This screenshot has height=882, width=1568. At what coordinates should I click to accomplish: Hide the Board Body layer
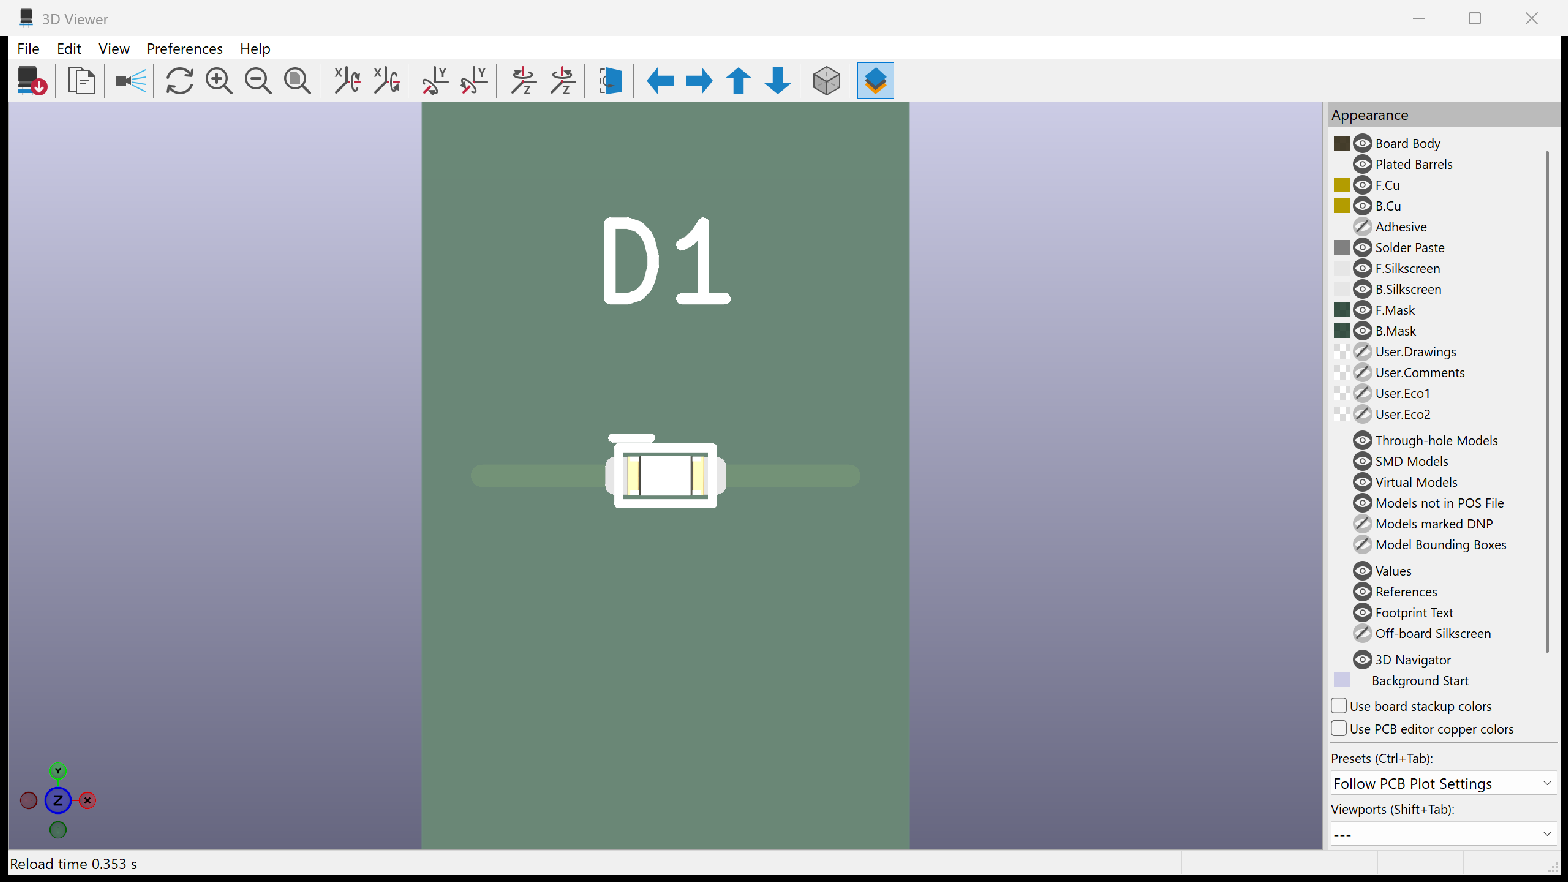point(1362,143)
